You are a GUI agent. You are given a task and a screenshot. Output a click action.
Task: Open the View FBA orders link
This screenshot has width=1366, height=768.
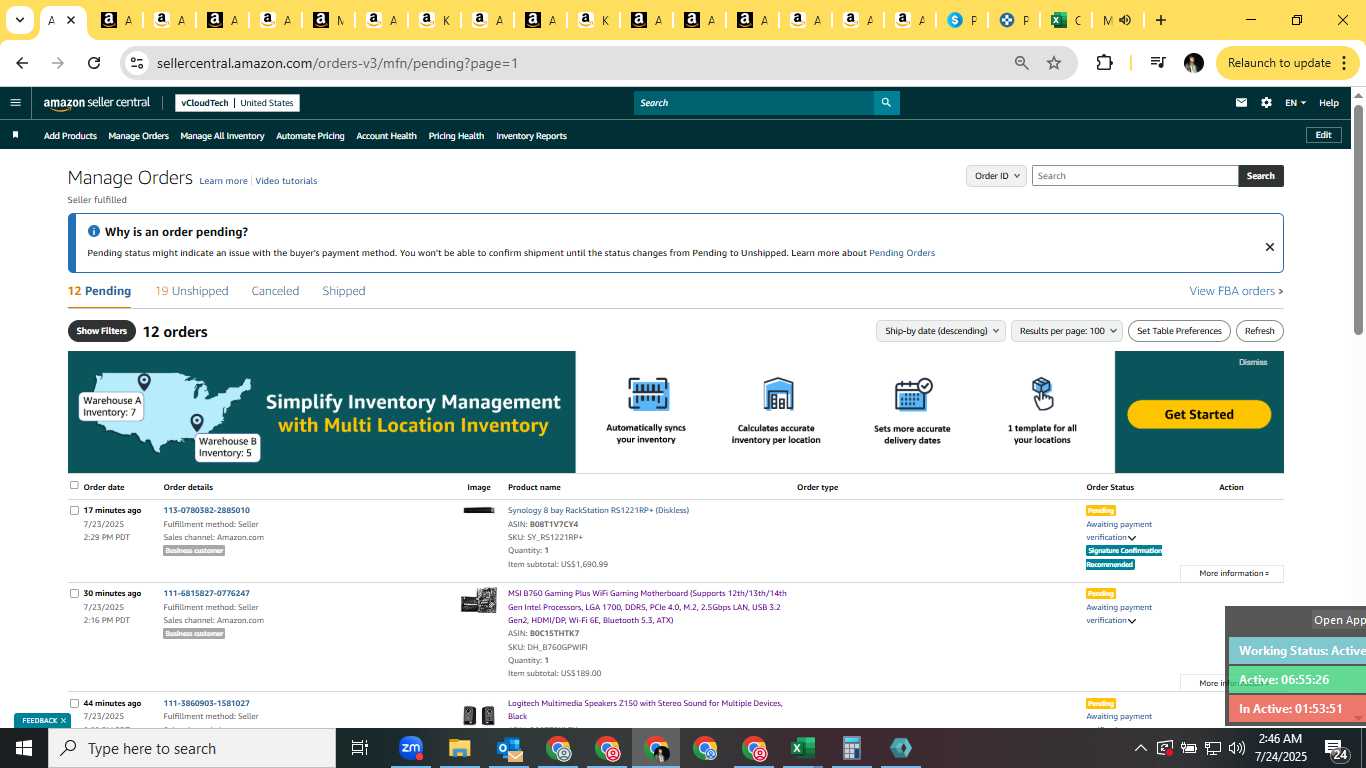(x=1236, y=291)
